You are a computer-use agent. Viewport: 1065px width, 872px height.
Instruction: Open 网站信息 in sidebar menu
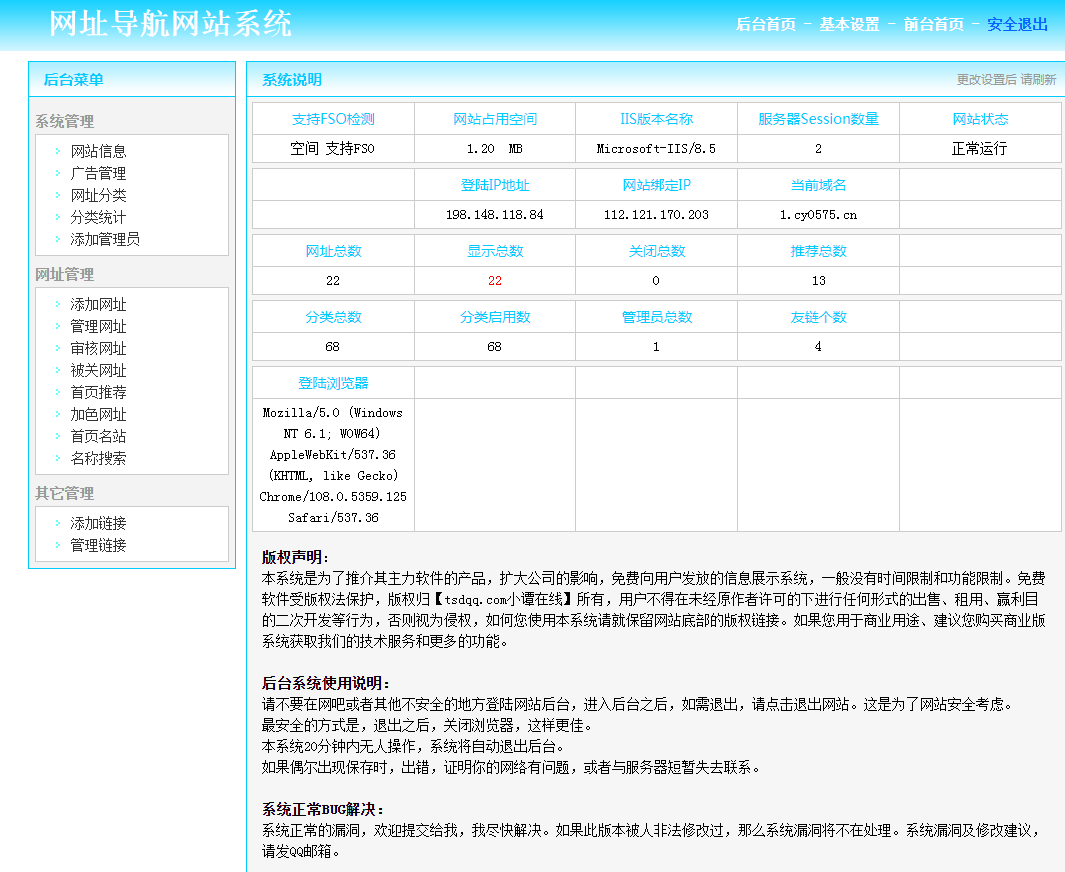(98, 151)
